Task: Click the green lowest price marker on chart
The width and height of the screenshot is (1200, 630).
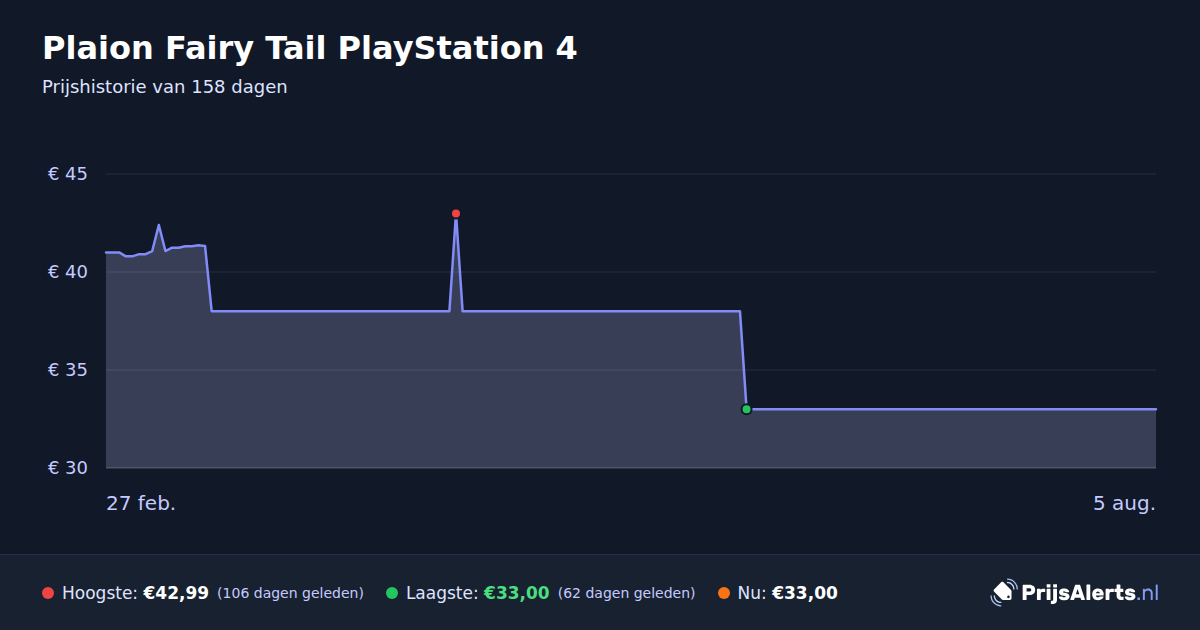Action: click(746, 409)
